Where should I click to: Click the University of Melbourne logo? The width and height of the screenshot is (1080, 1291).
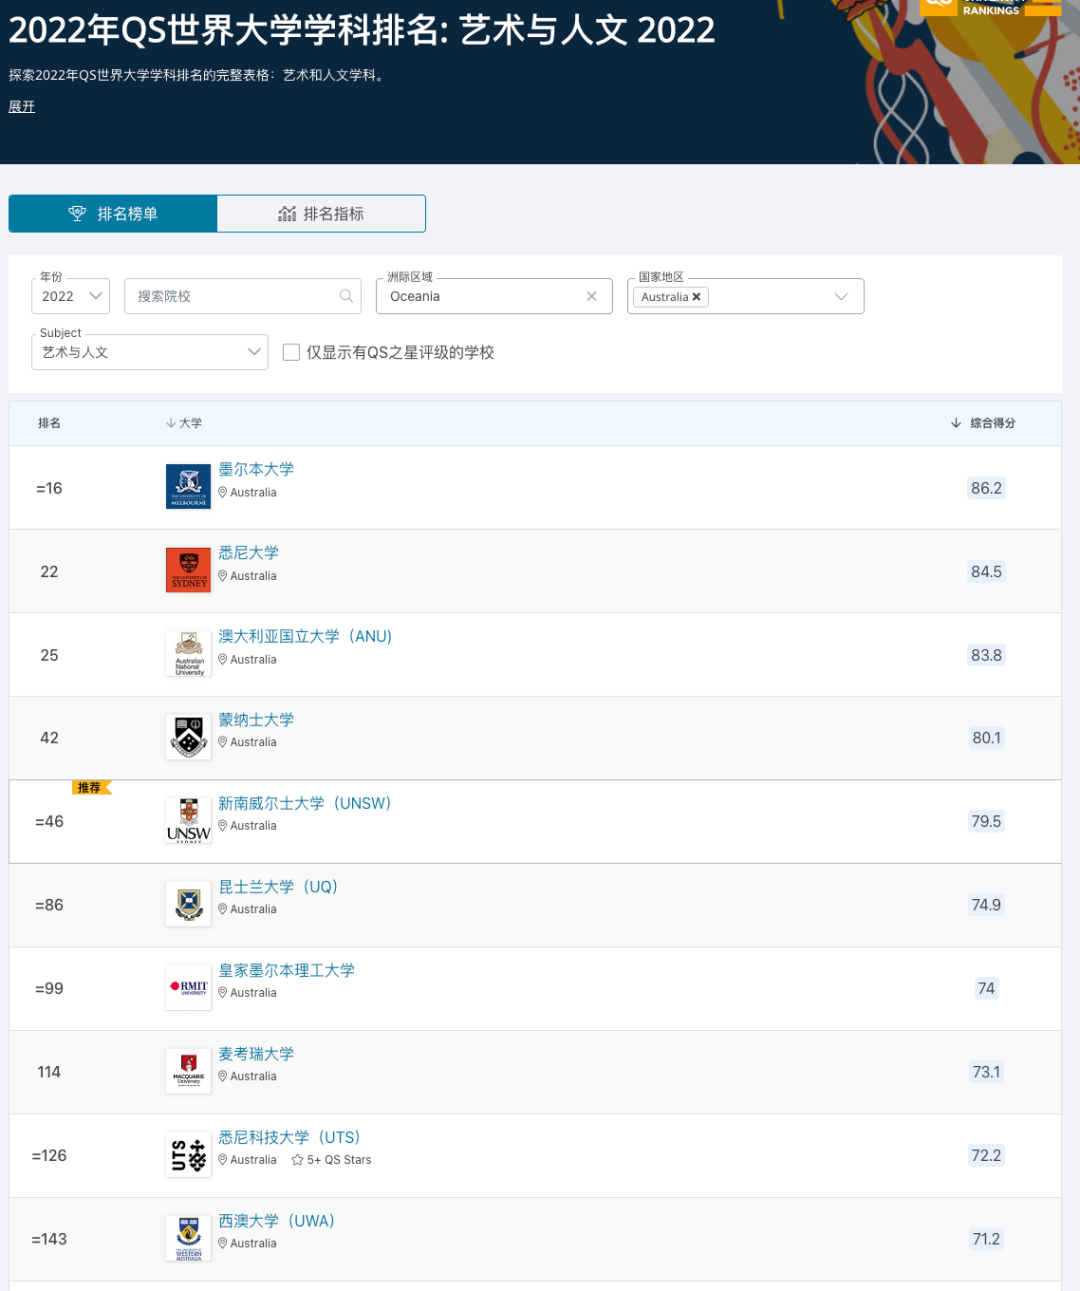coord(188,487)
